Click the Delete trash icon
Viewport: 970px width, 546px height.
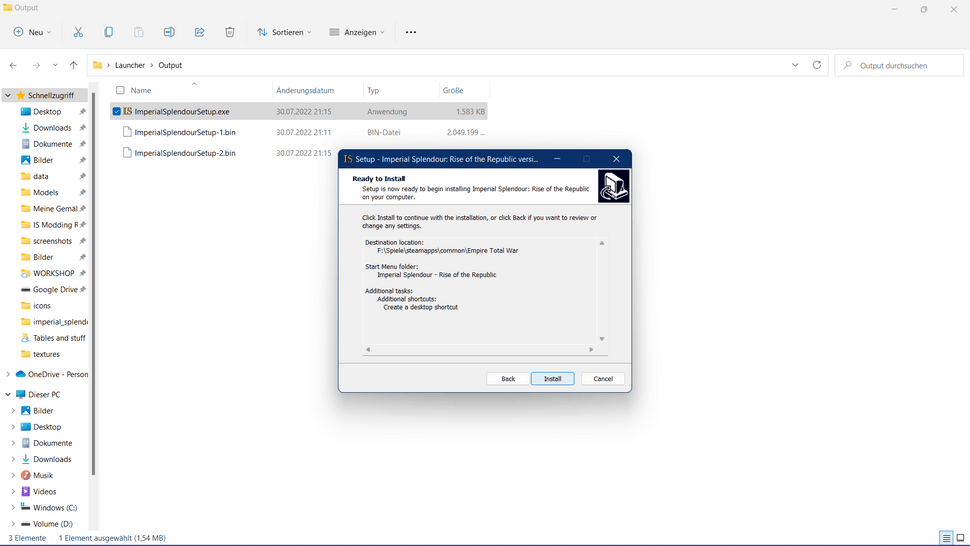(x=229, y=32)
